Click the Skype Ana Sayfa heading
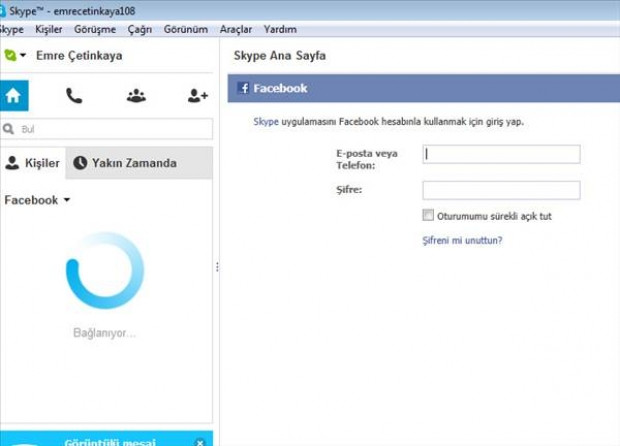The width and height of the screenshot is (620, 446). coord(280,56)
